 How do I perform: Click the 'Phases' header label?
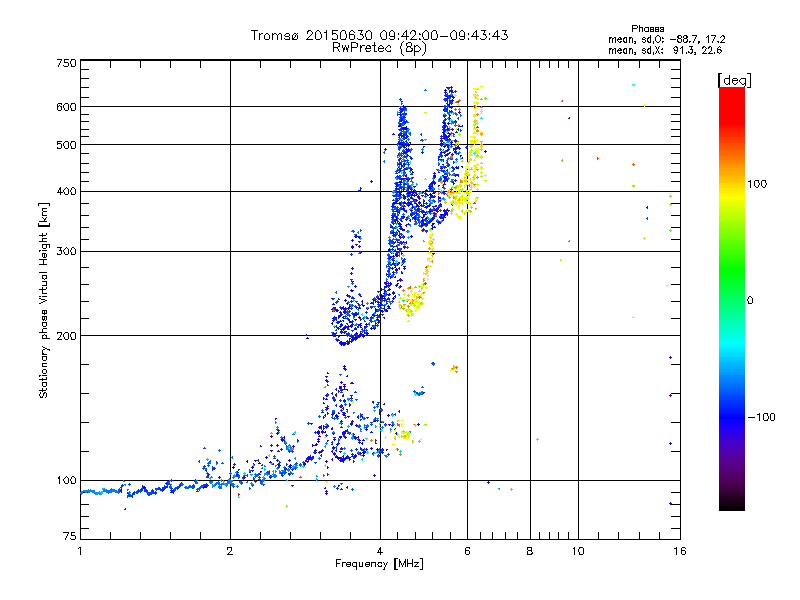point(647,29)
